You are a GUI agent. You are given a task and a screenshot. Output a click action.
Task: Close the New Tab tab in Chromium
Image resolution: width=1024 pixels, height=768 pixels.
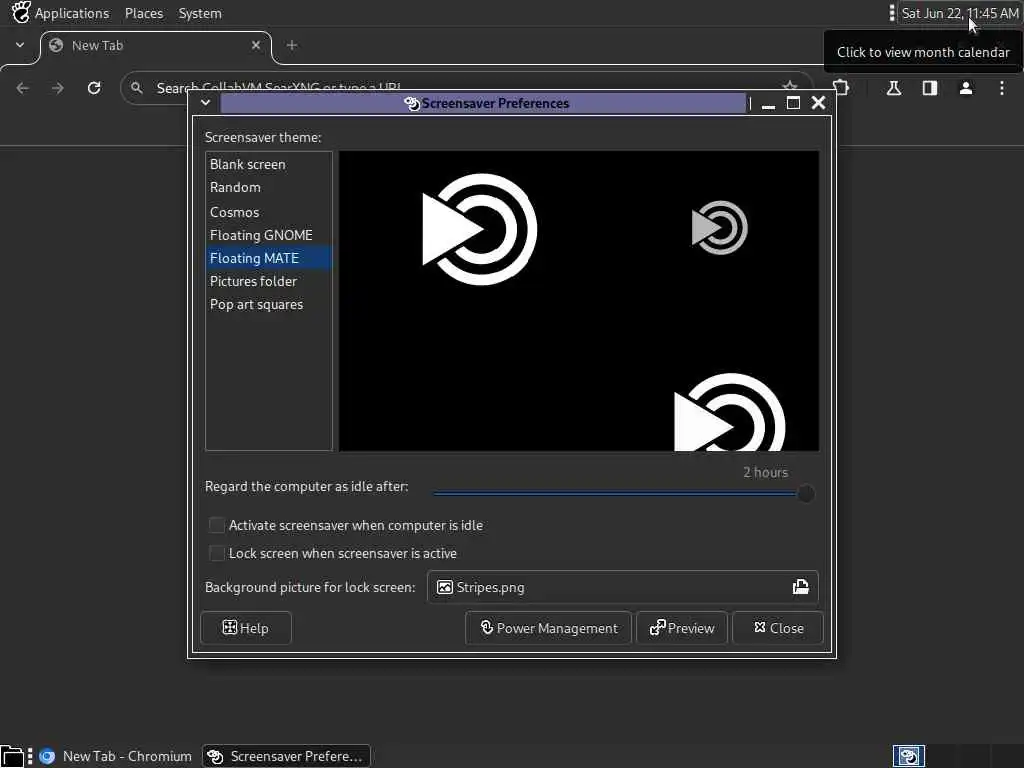[x=256, y=45]
